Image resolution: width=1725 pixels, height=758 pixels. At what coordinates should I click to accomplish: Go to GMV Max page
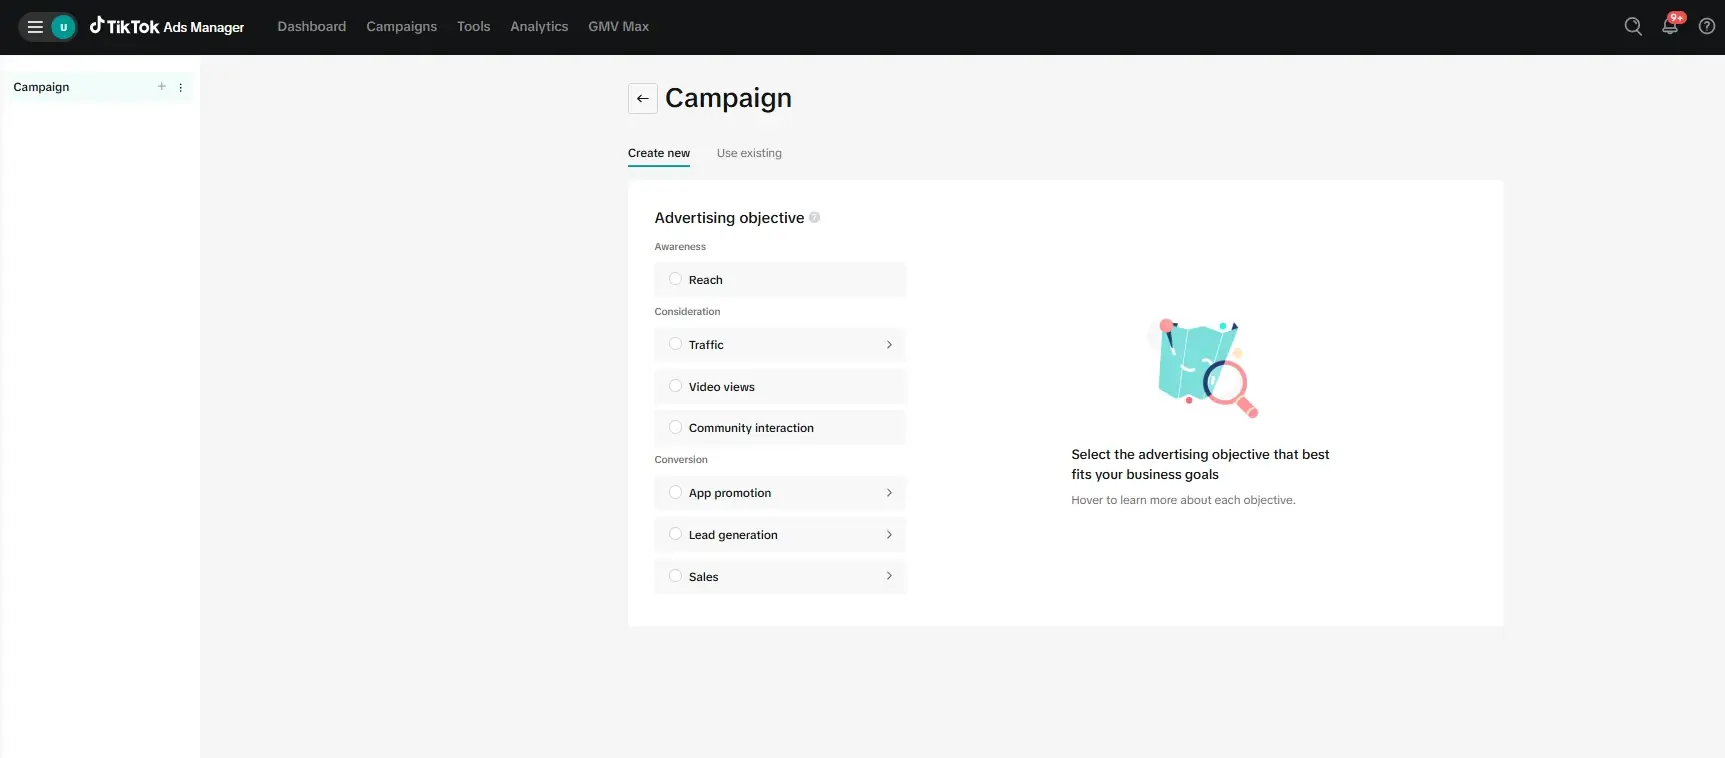[x=618, y=27]
